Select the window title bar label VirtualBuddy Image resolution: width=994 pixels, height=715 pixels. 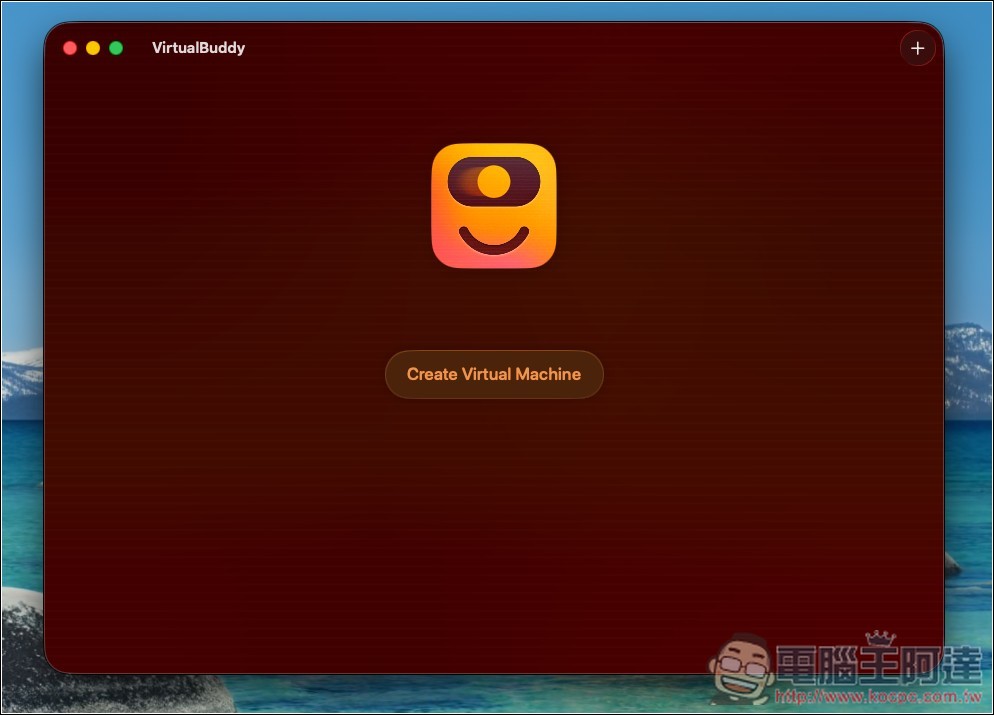click(x=197, y=47)
